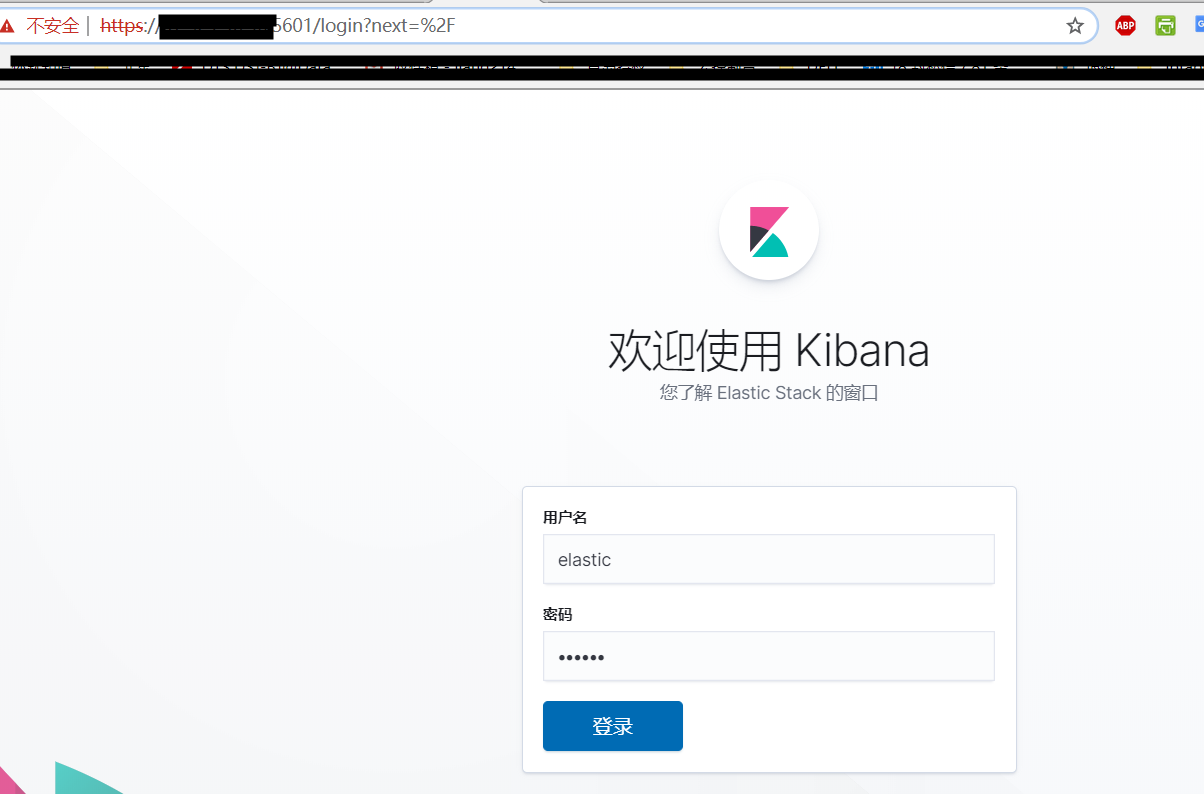Open the green printer extension
The width and height of the screenshot is (1204, 794).
pos(1165,26)
